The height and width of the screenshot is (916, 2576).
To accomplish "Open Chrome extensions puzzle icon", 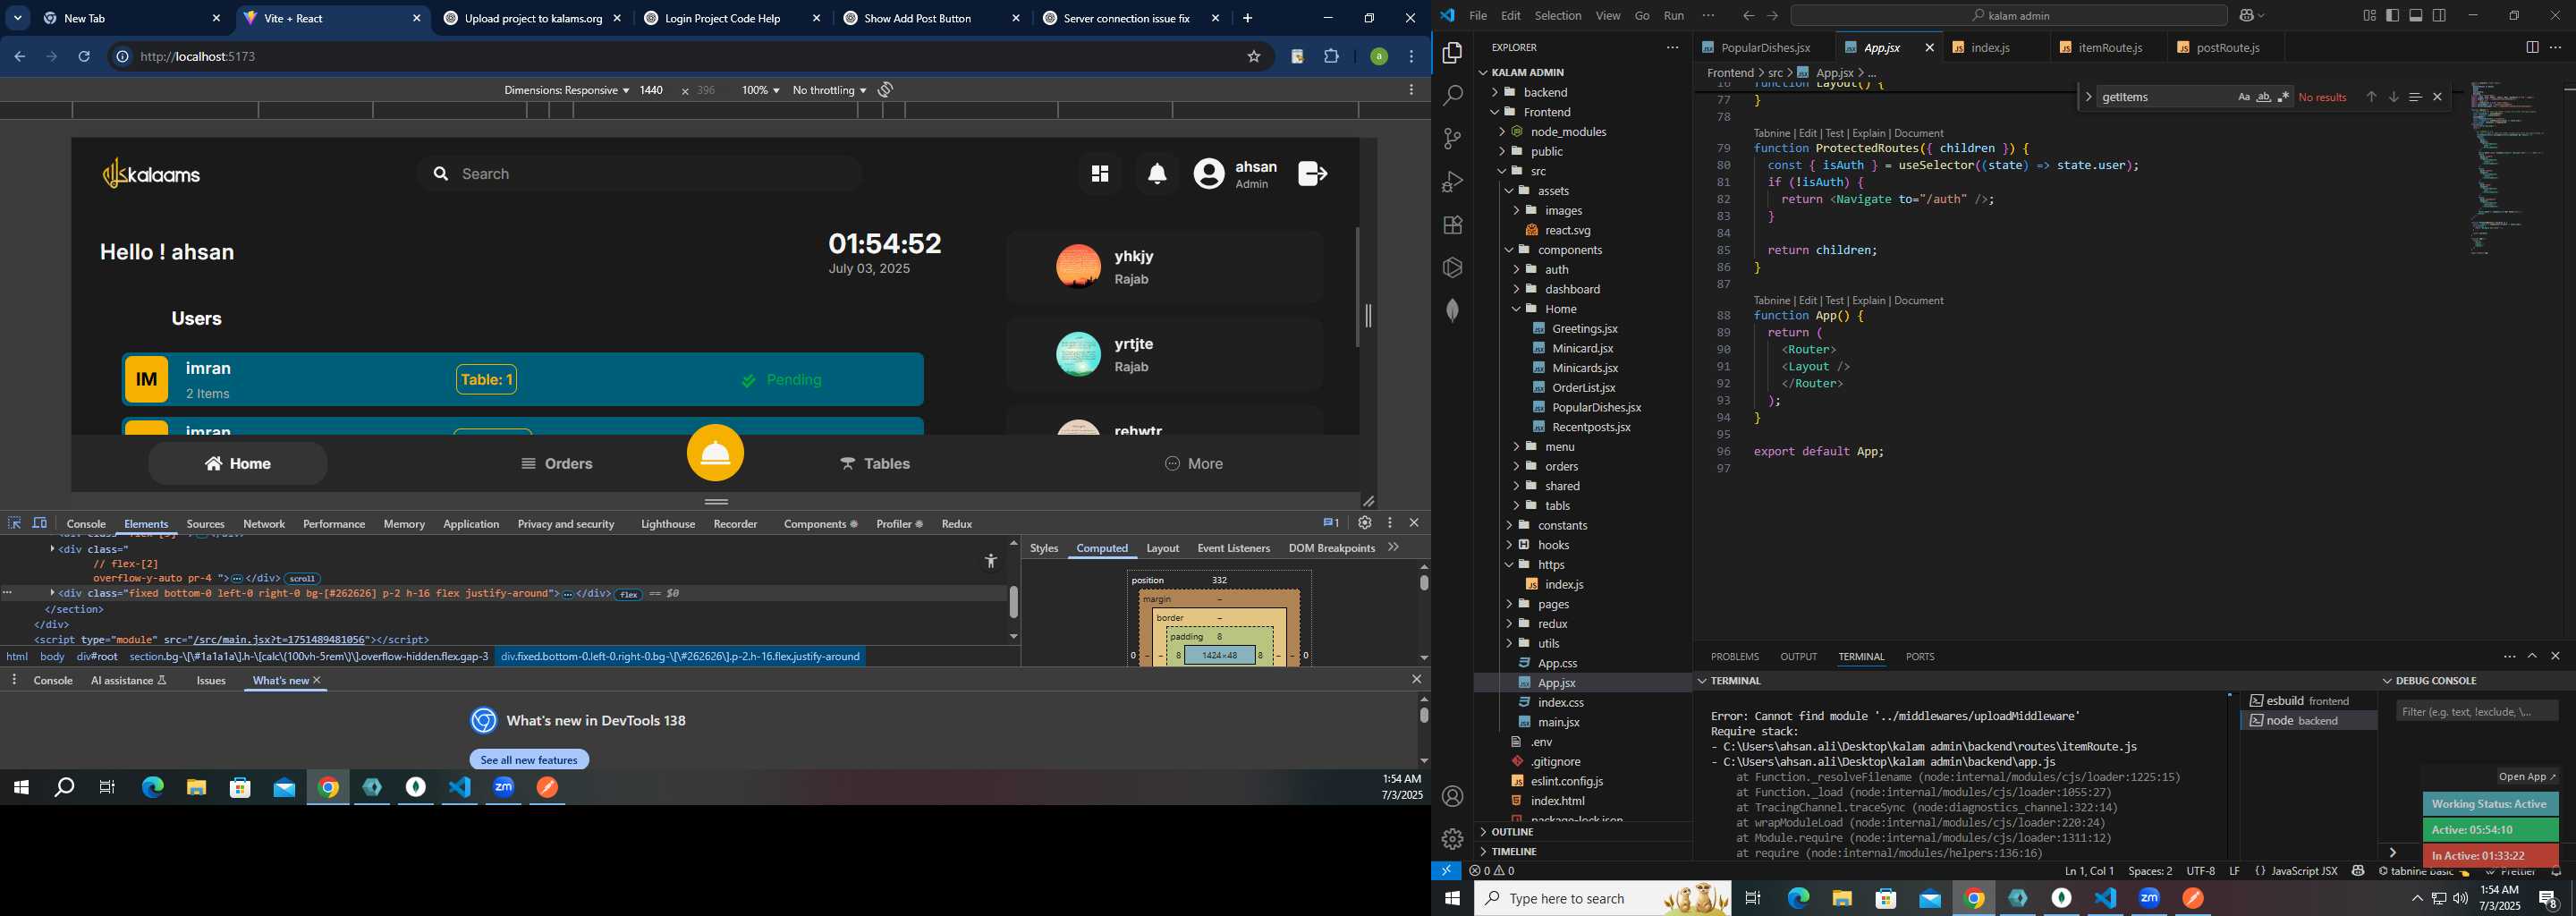I will click(x=1331, y=57).
